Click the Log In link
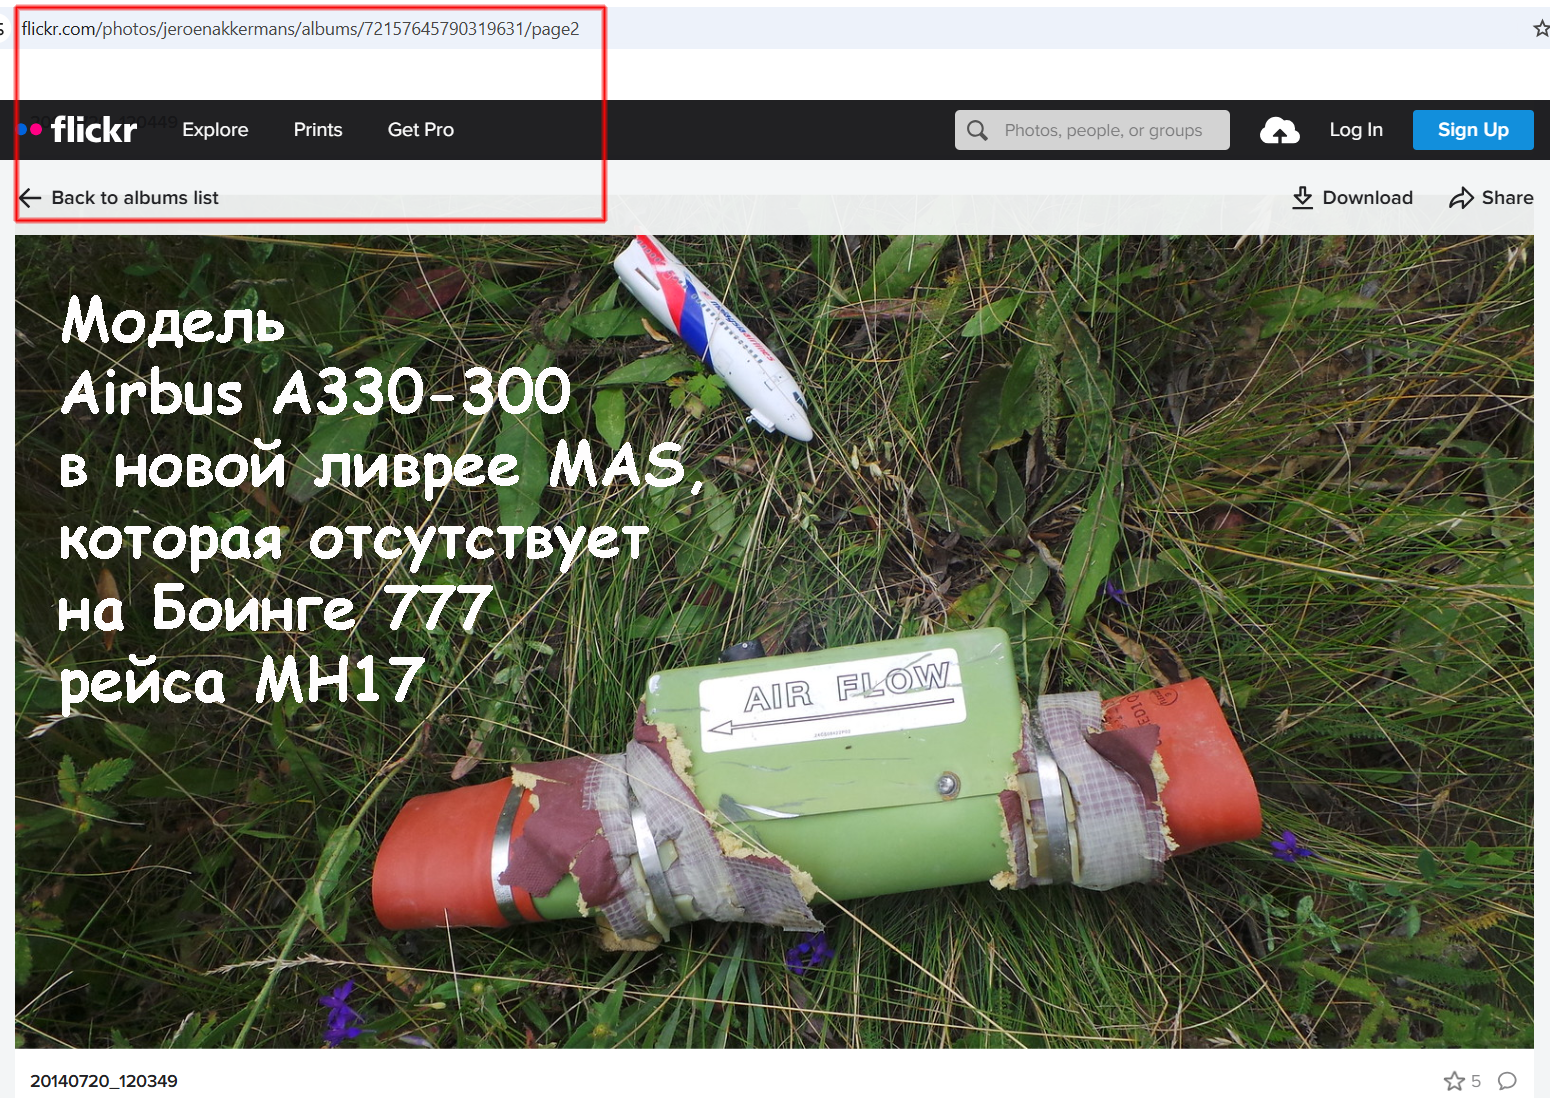The height and width of the screenshot is (1098, 1550). (x=1356, y=130)
